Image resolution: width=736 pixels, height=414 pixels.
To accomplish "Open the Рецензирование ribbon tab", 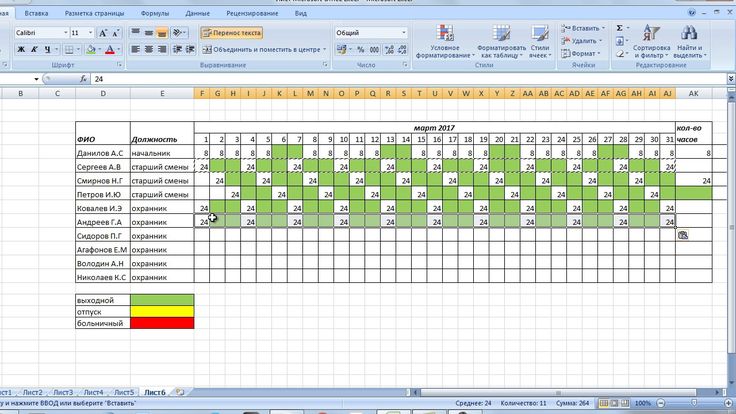I will [x=252, y=13].
